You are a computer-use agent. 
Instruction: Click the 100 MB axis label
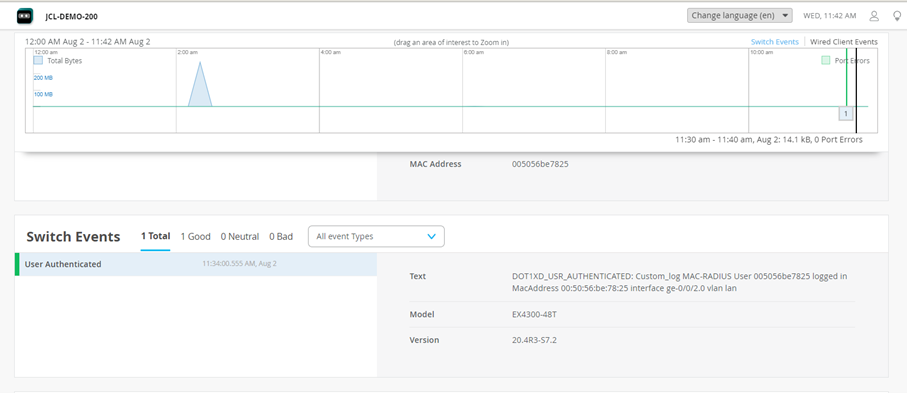(x=43, y=94)
